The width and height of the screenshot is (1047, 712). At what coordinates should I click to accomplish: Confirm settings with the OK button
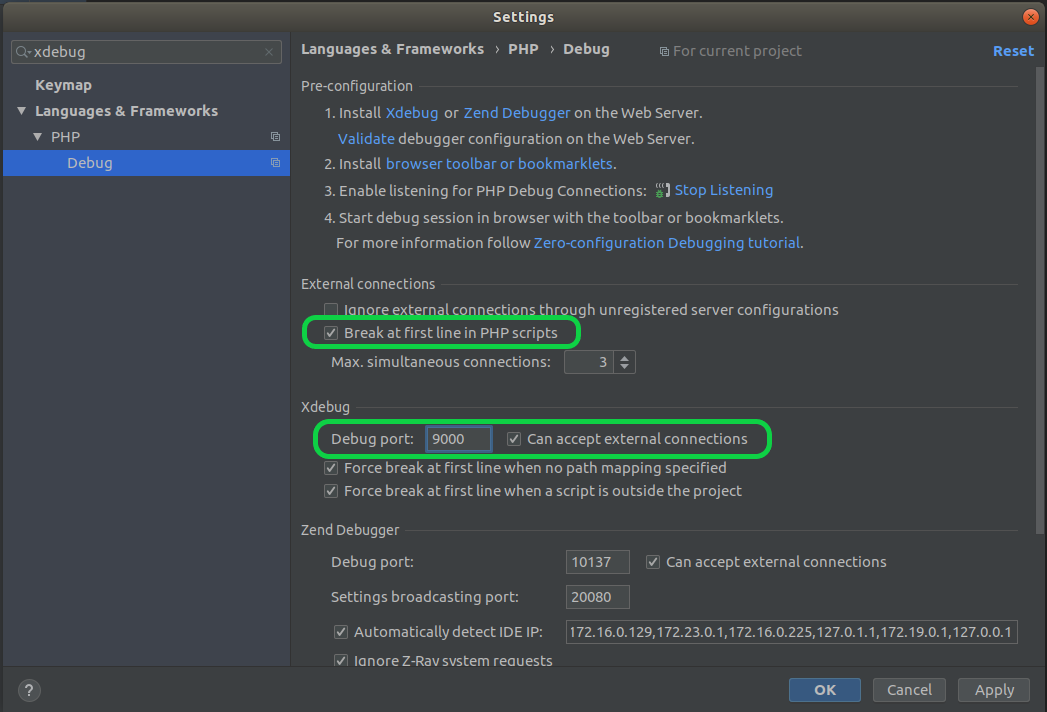pyautogui.click(x=825, y=690)
